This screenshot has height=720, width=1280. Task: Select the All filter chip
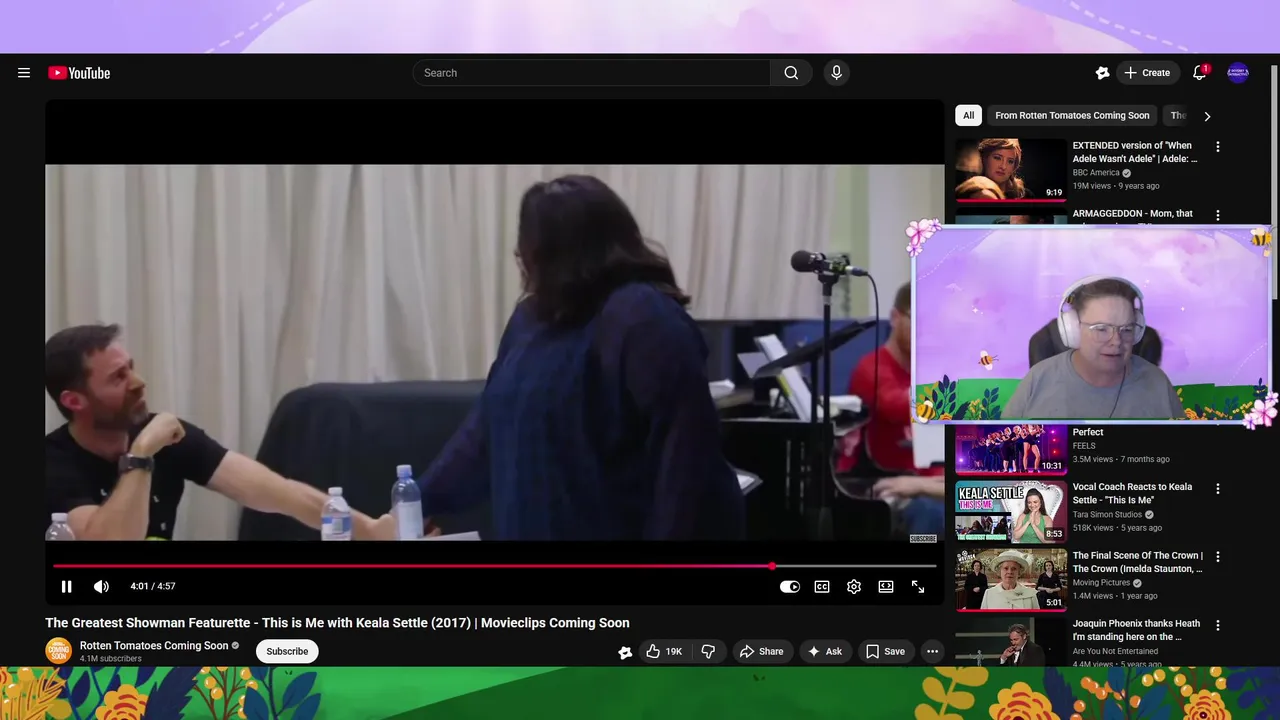tap(968, 115)
